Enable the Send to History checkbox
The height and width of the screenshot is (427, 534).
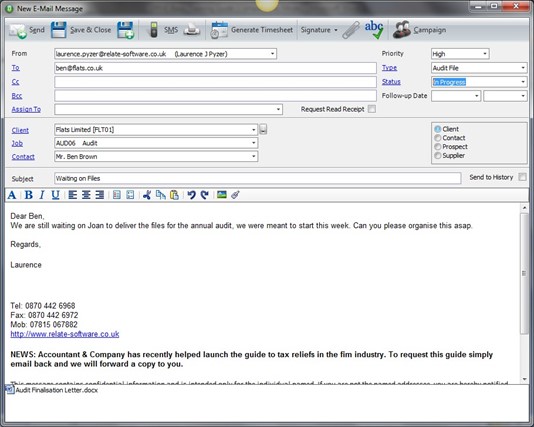[x=522, y=177]
